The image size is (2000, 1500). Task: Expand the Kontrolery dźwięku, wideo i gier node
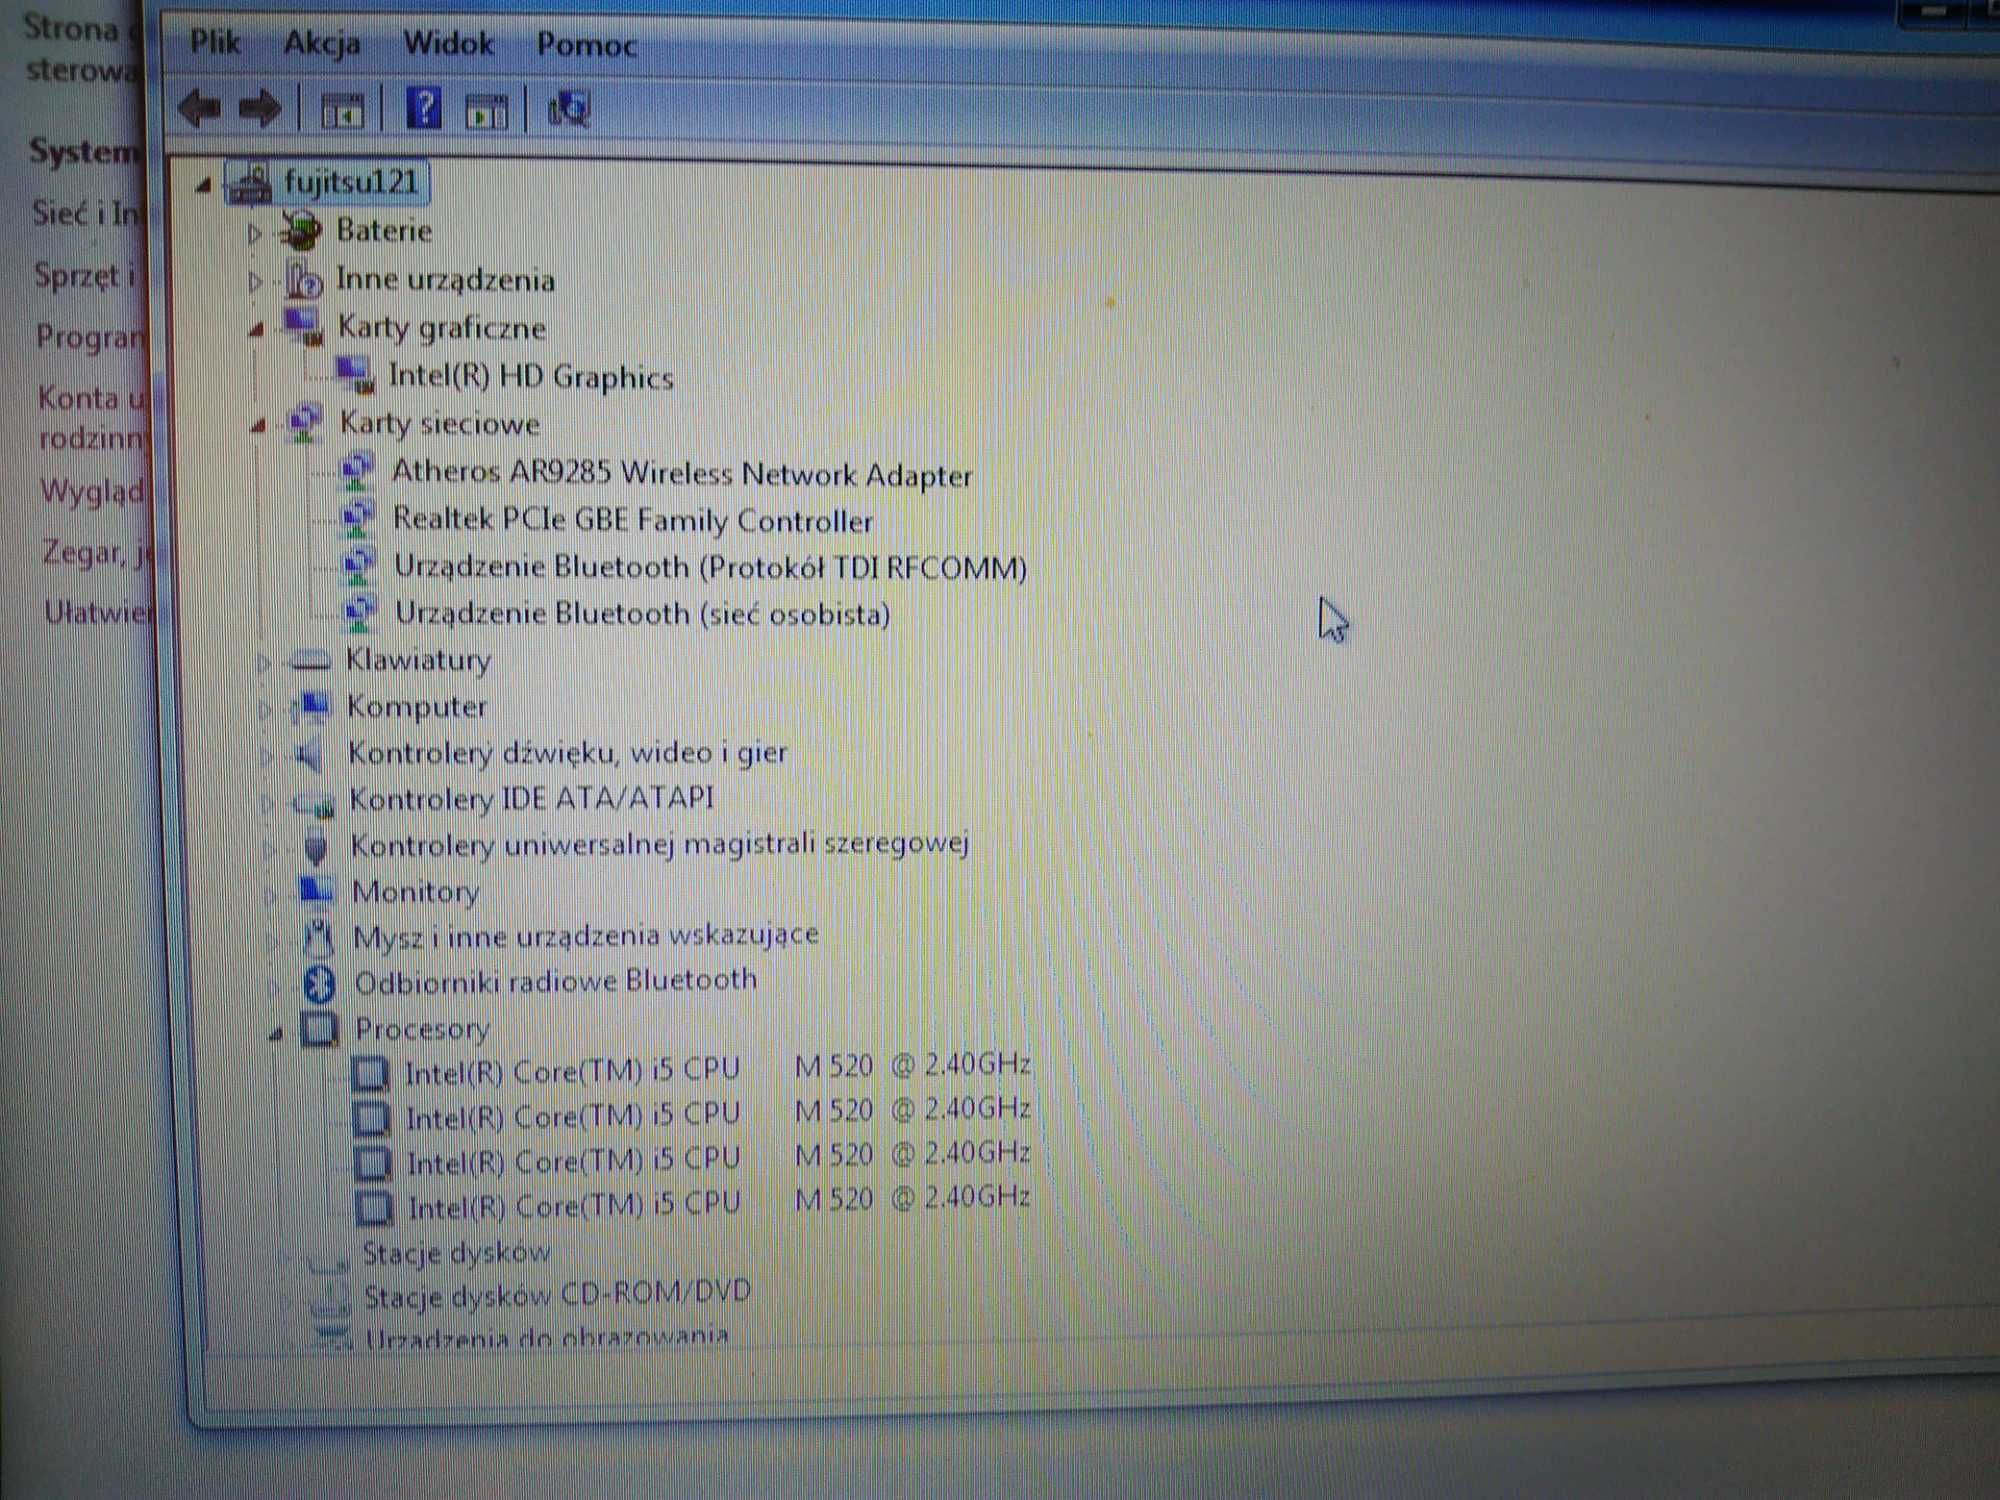click(266, 756)
